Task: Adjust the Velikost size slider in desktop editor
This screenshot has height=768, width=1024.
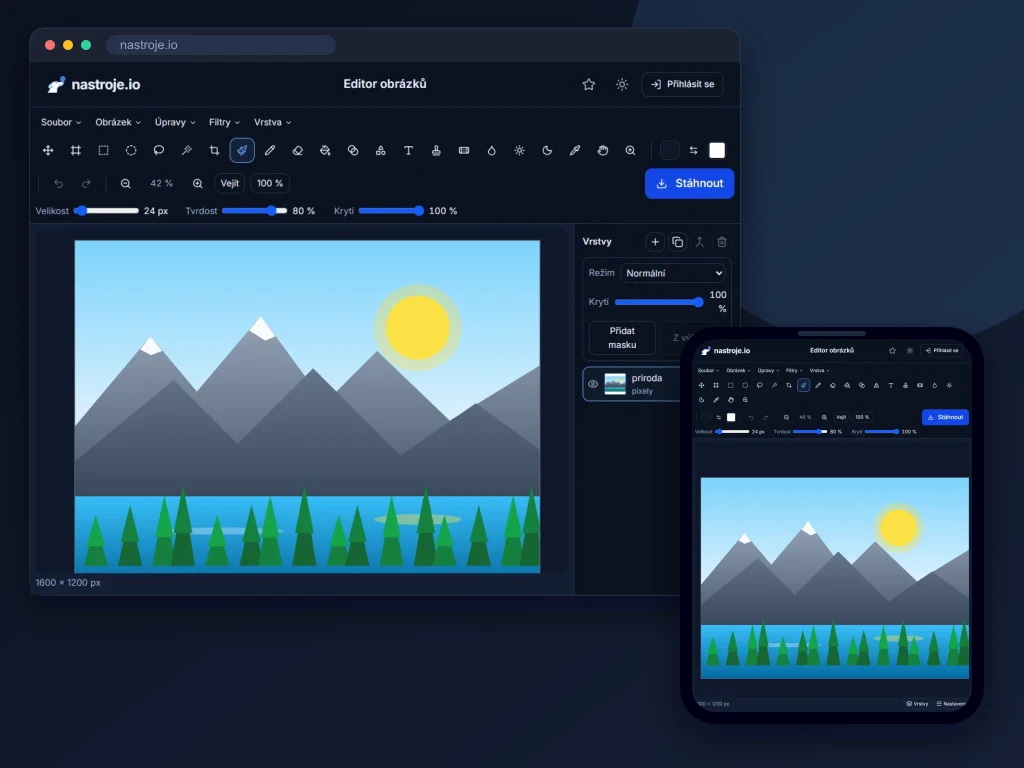Action: [106, 211]
